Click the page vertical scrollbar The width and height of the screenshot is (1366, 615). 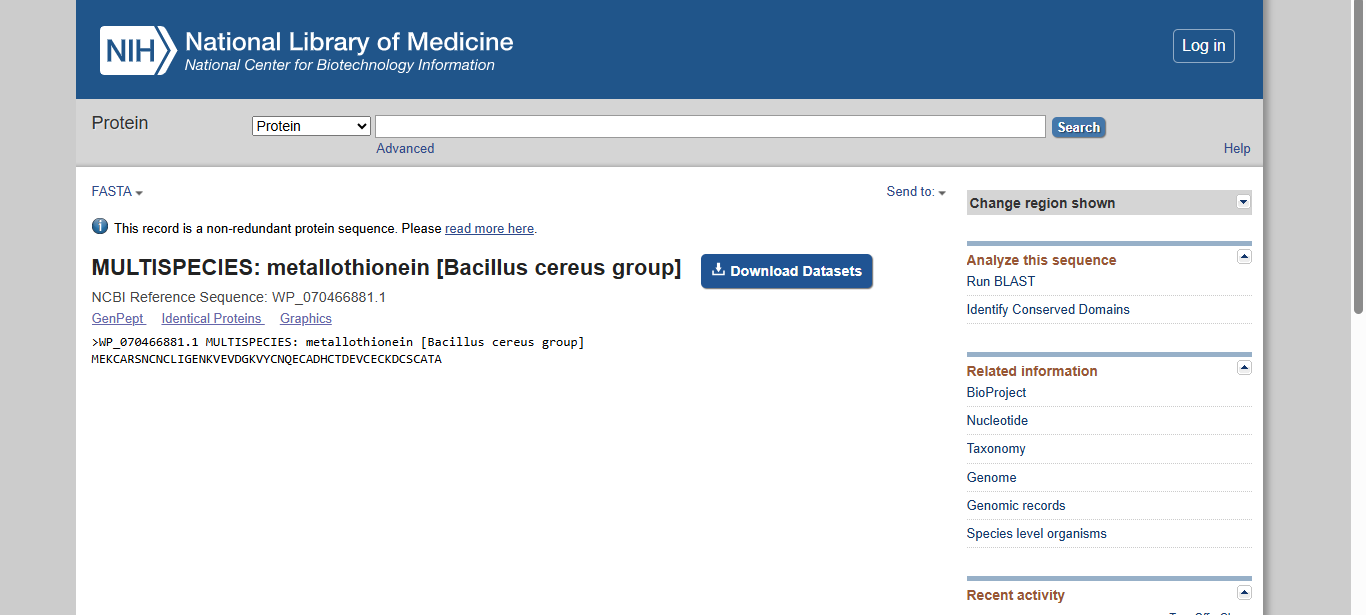1358,157
